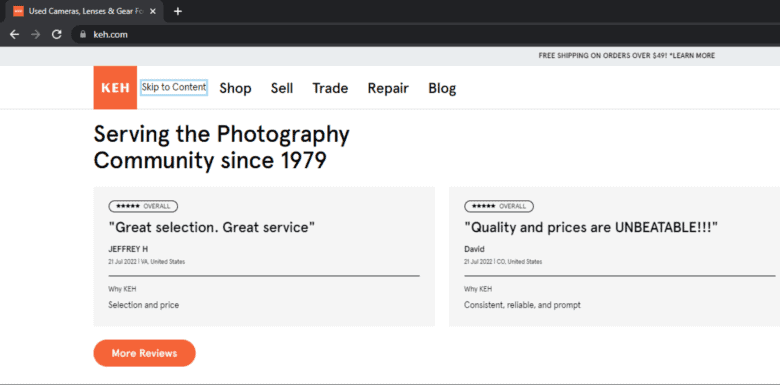This screenshot has width=780, height=385.
Task: Click five-star OVERALL badge in Jeffrey H review
Action: (143, 206)
